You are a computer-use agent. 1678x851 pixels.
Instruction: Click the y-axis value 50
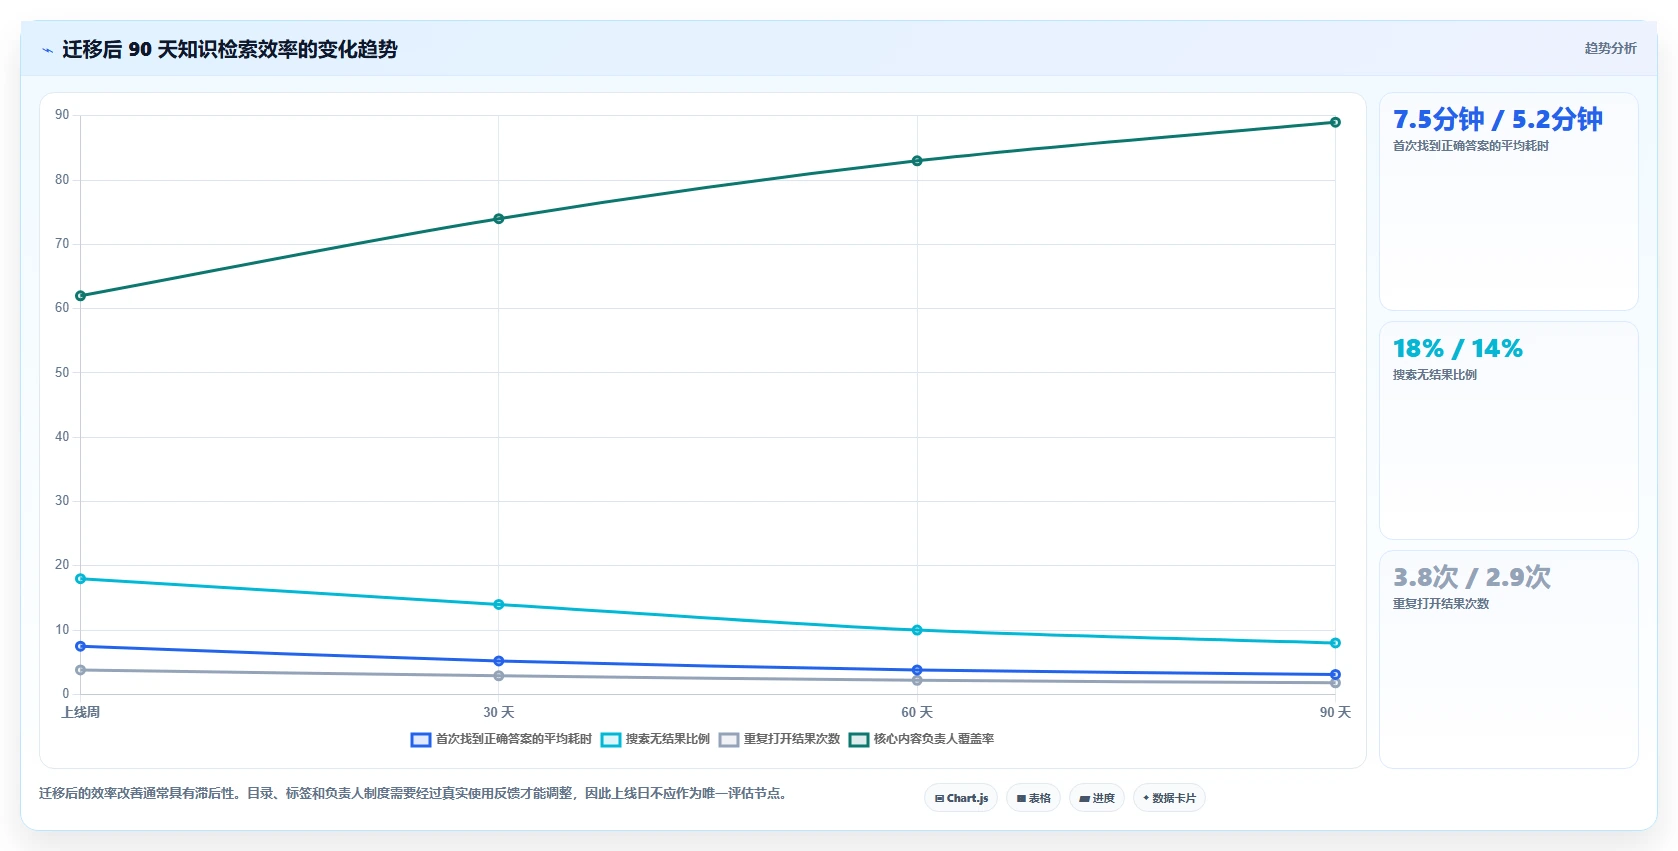[x=62, y=372]
